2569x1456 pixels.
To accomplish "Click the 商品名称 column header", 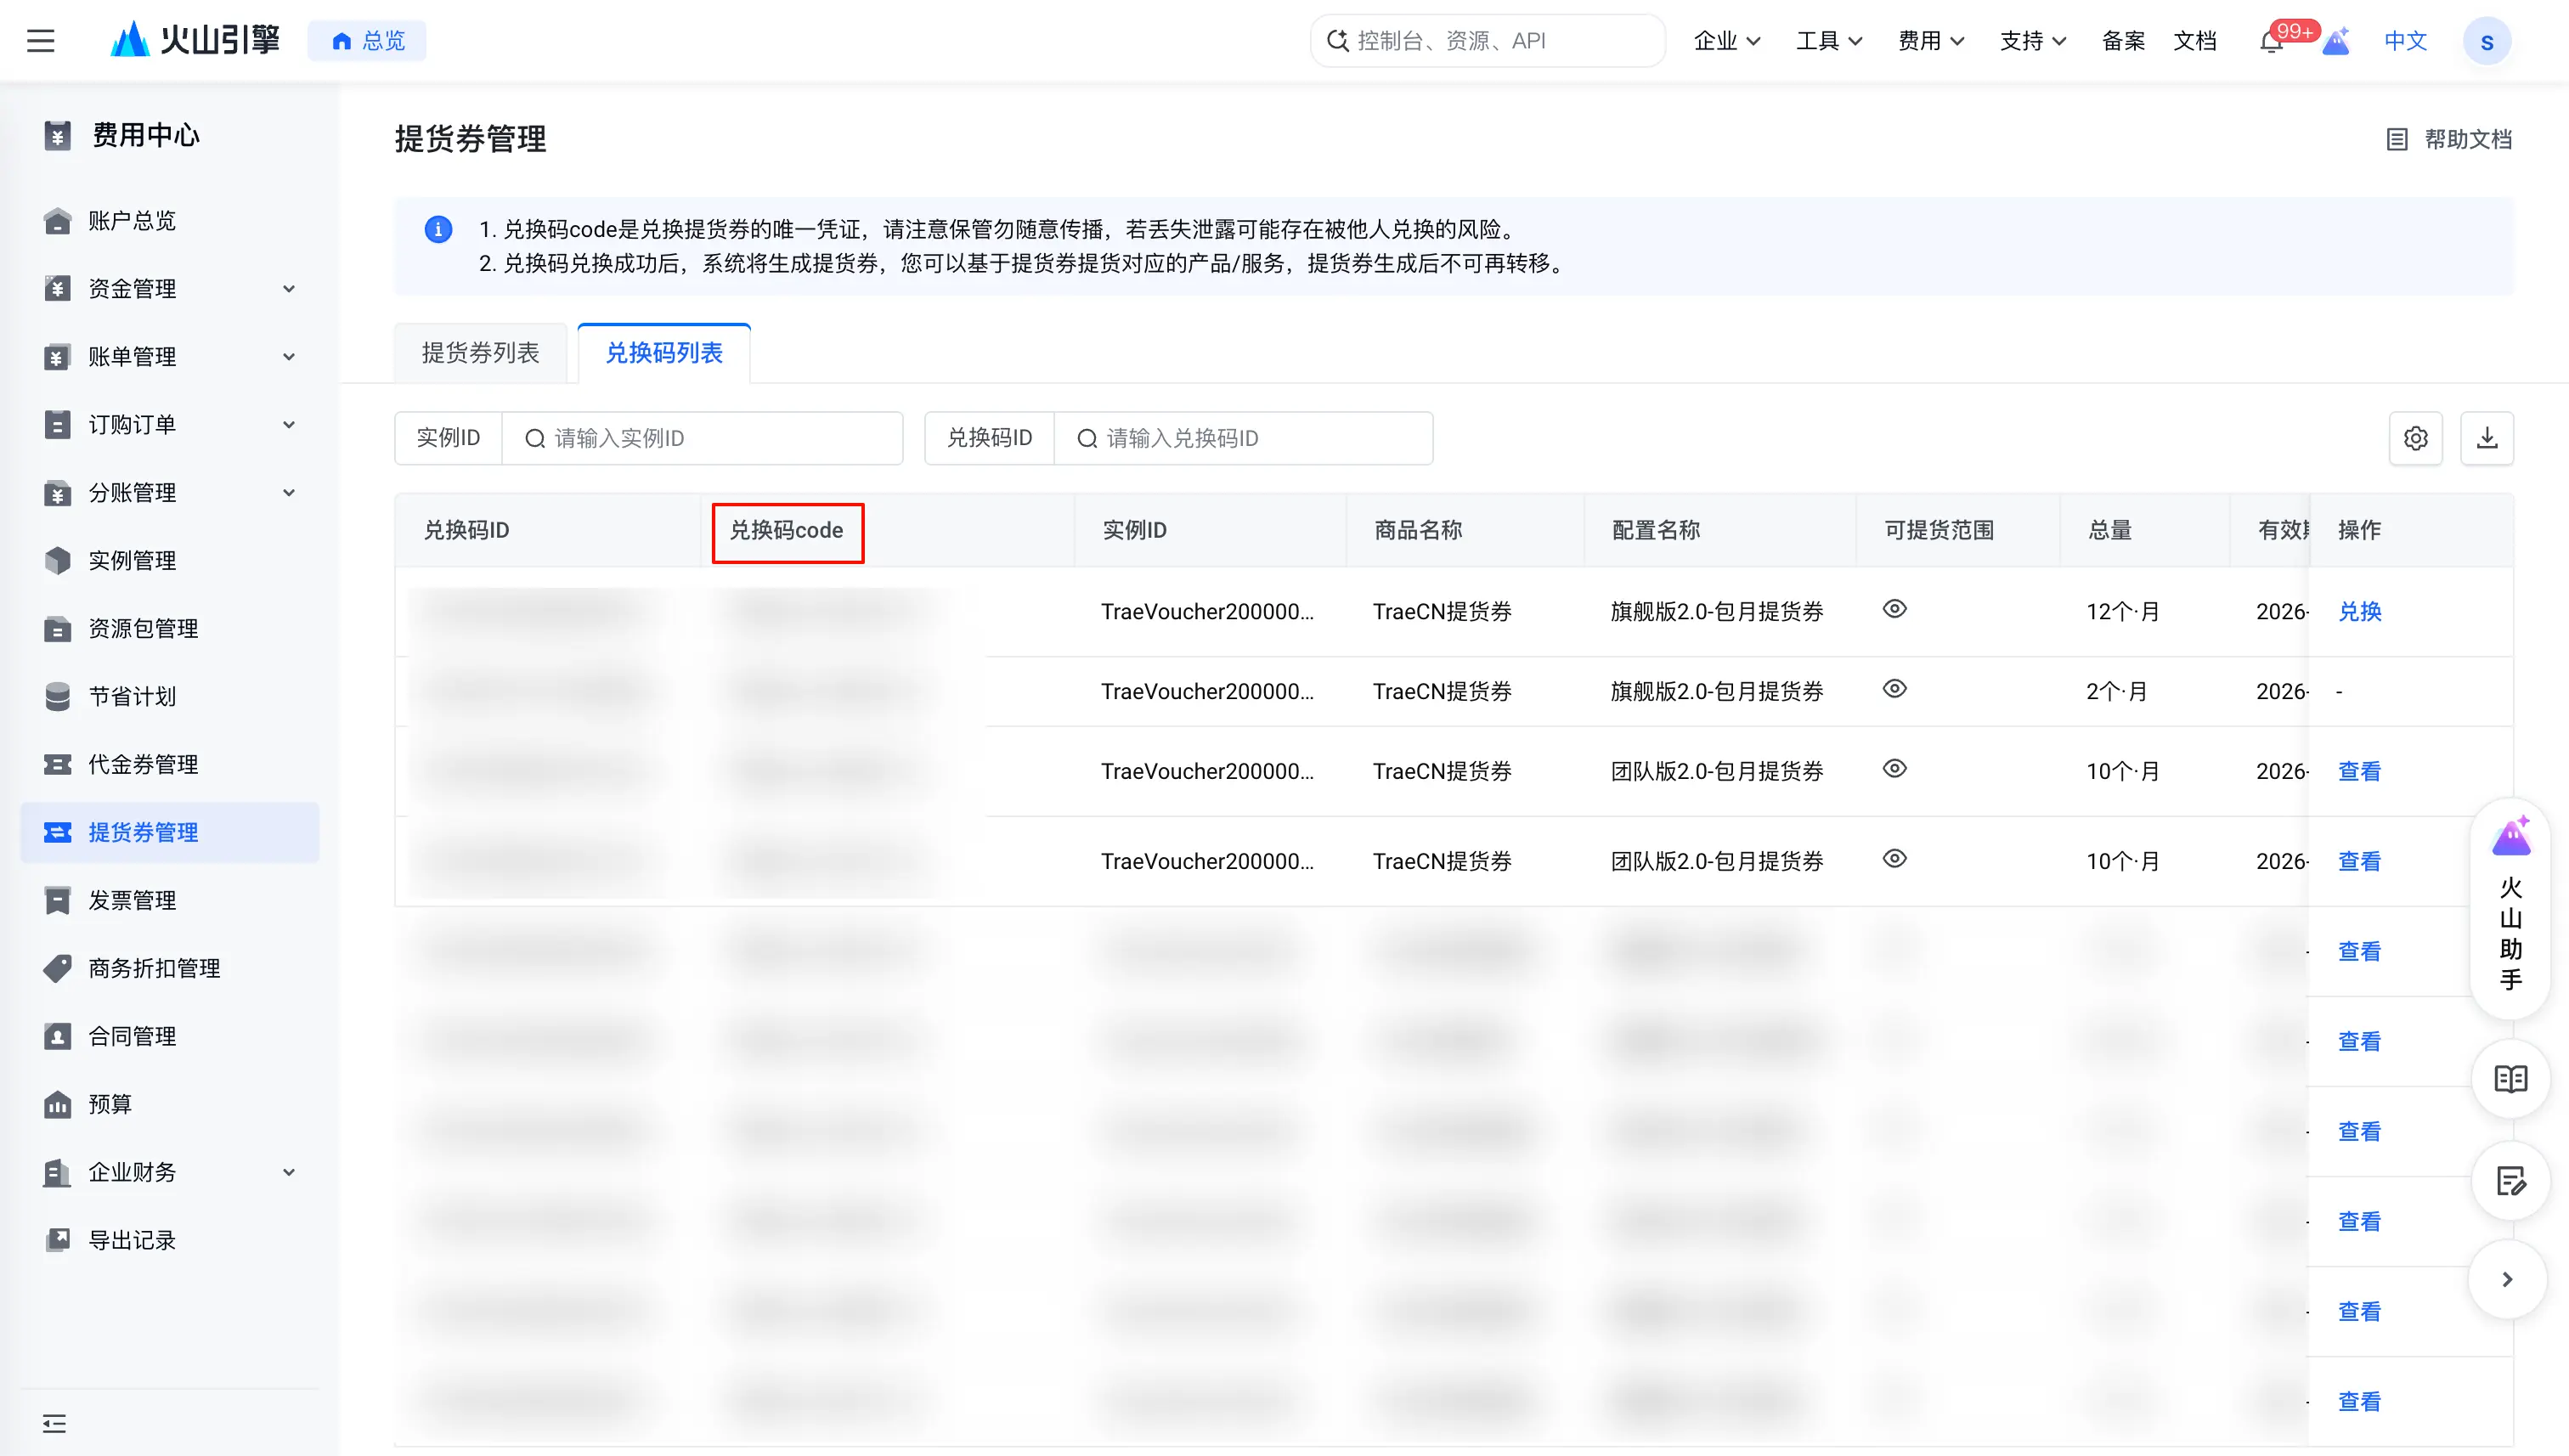I will point(1418,531).
